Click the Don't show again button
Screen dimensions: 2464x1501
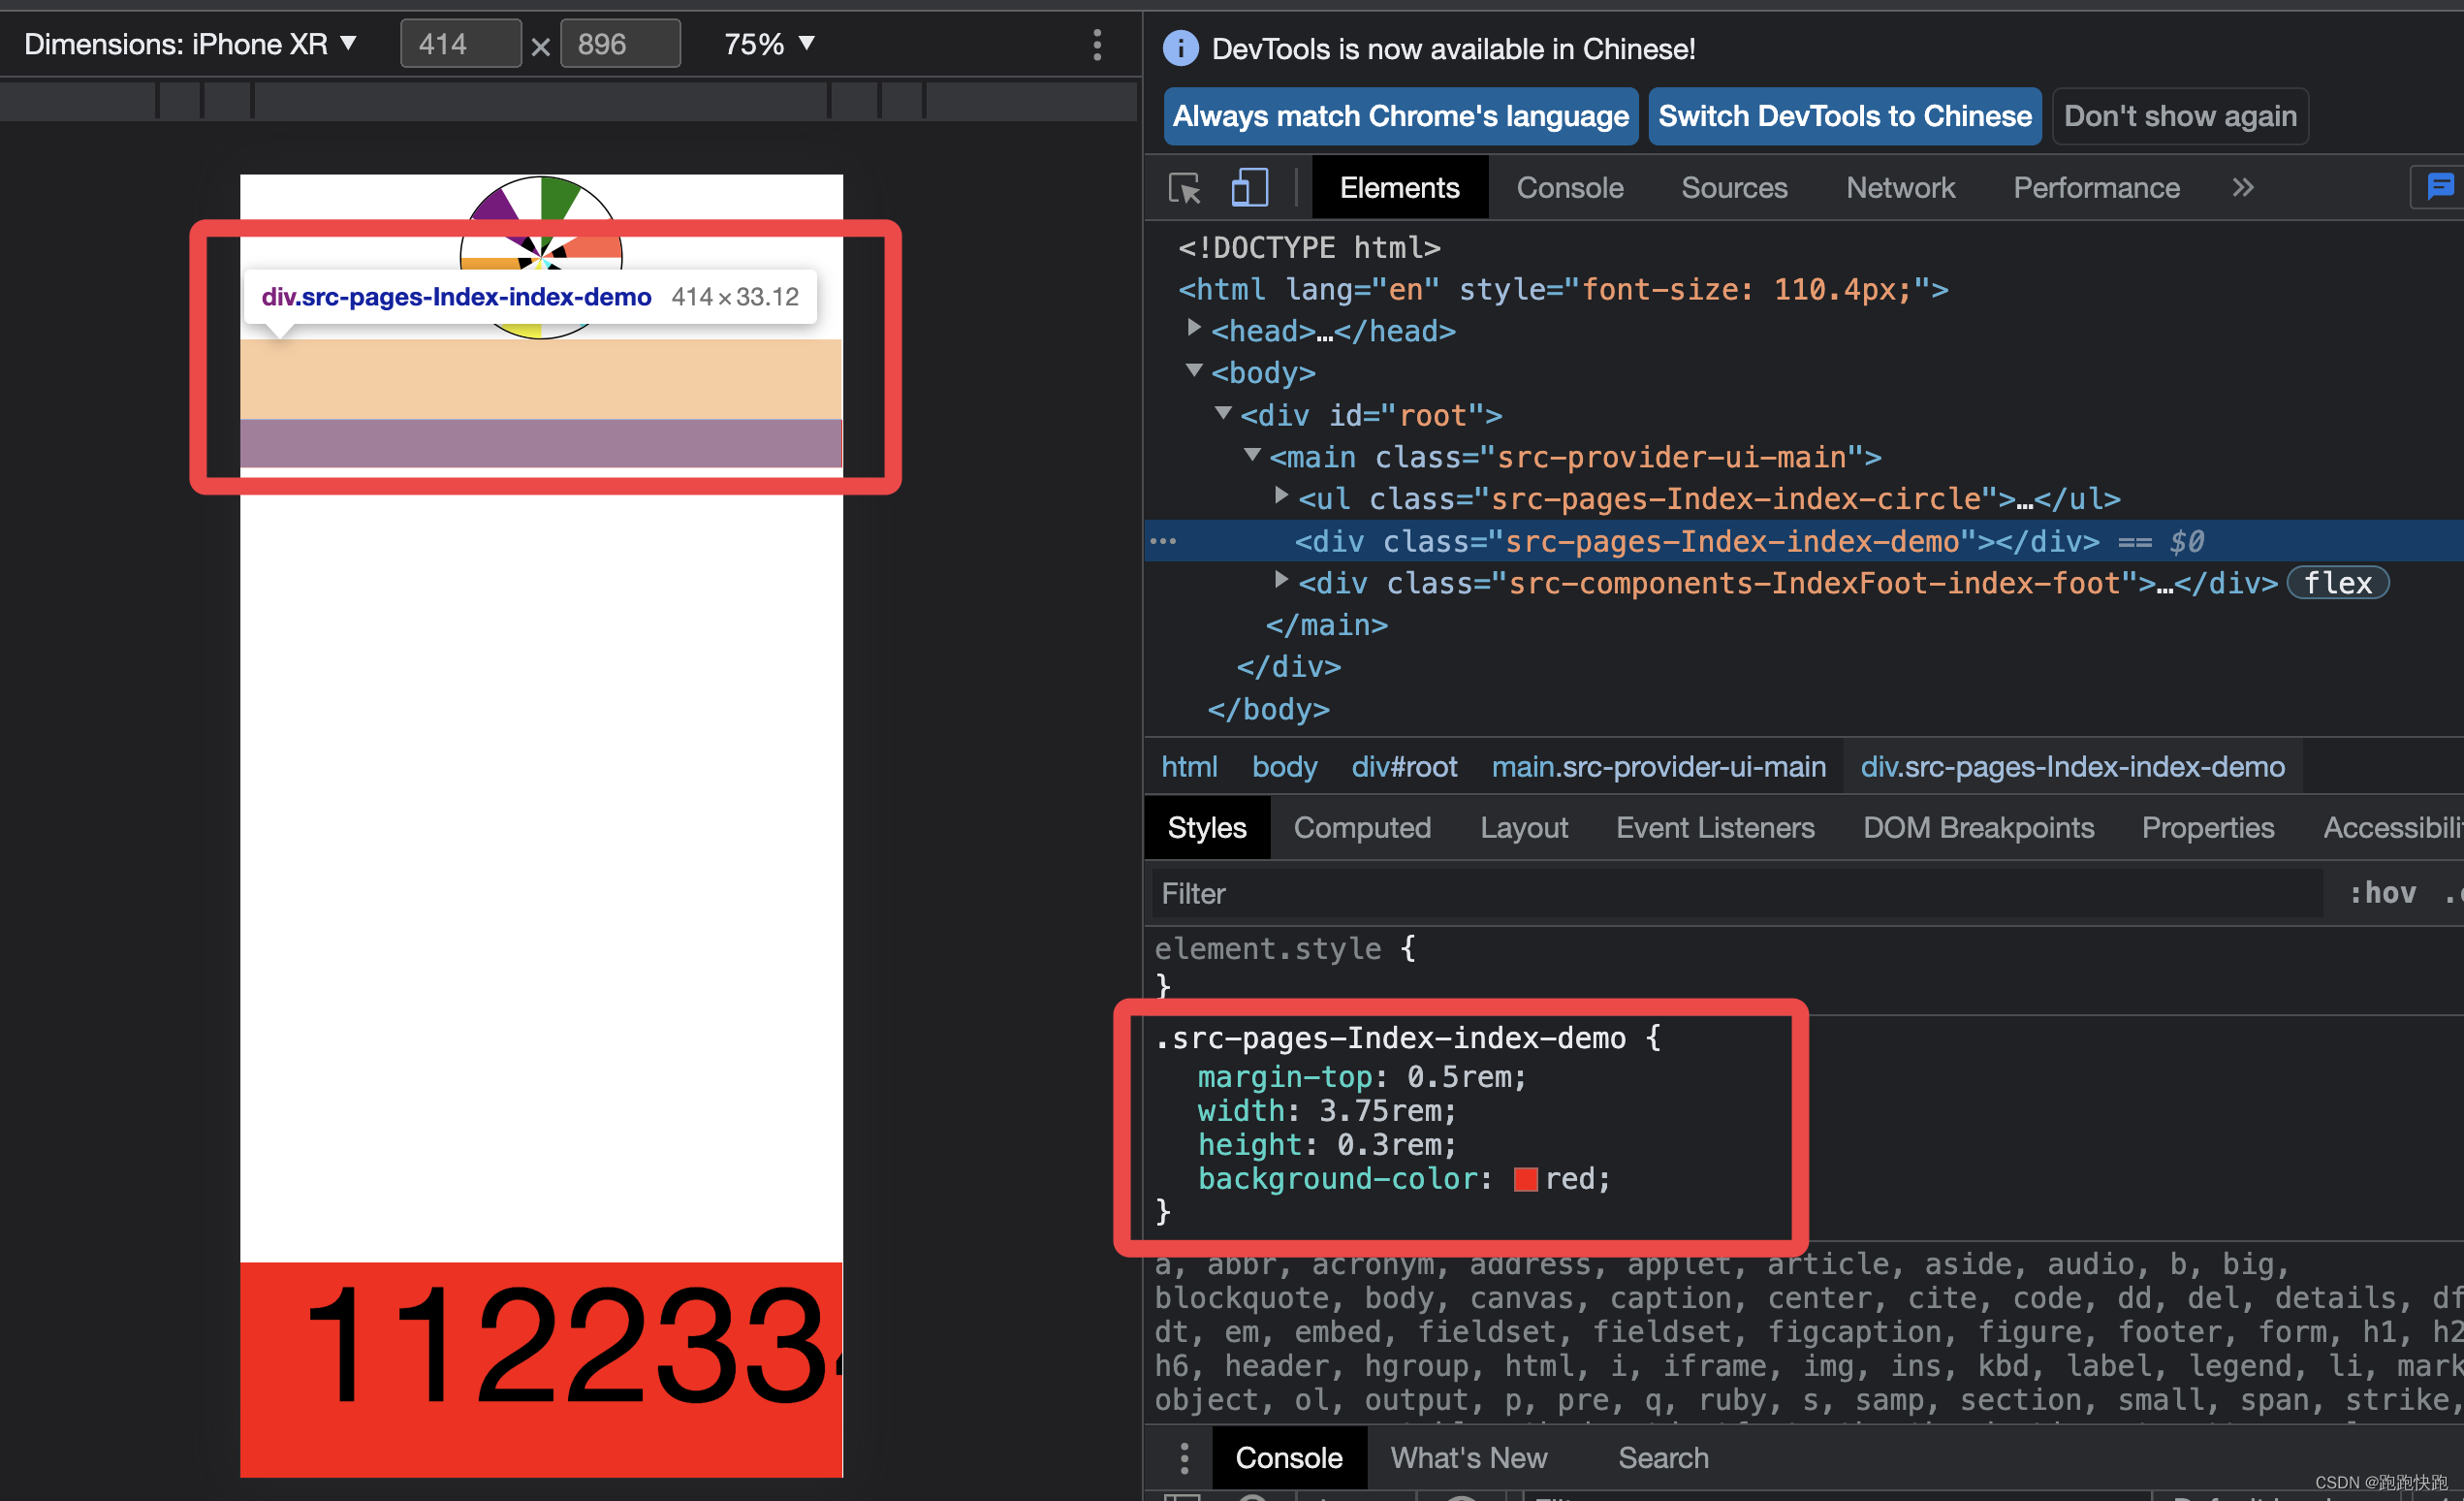[x=2179, y=116]
